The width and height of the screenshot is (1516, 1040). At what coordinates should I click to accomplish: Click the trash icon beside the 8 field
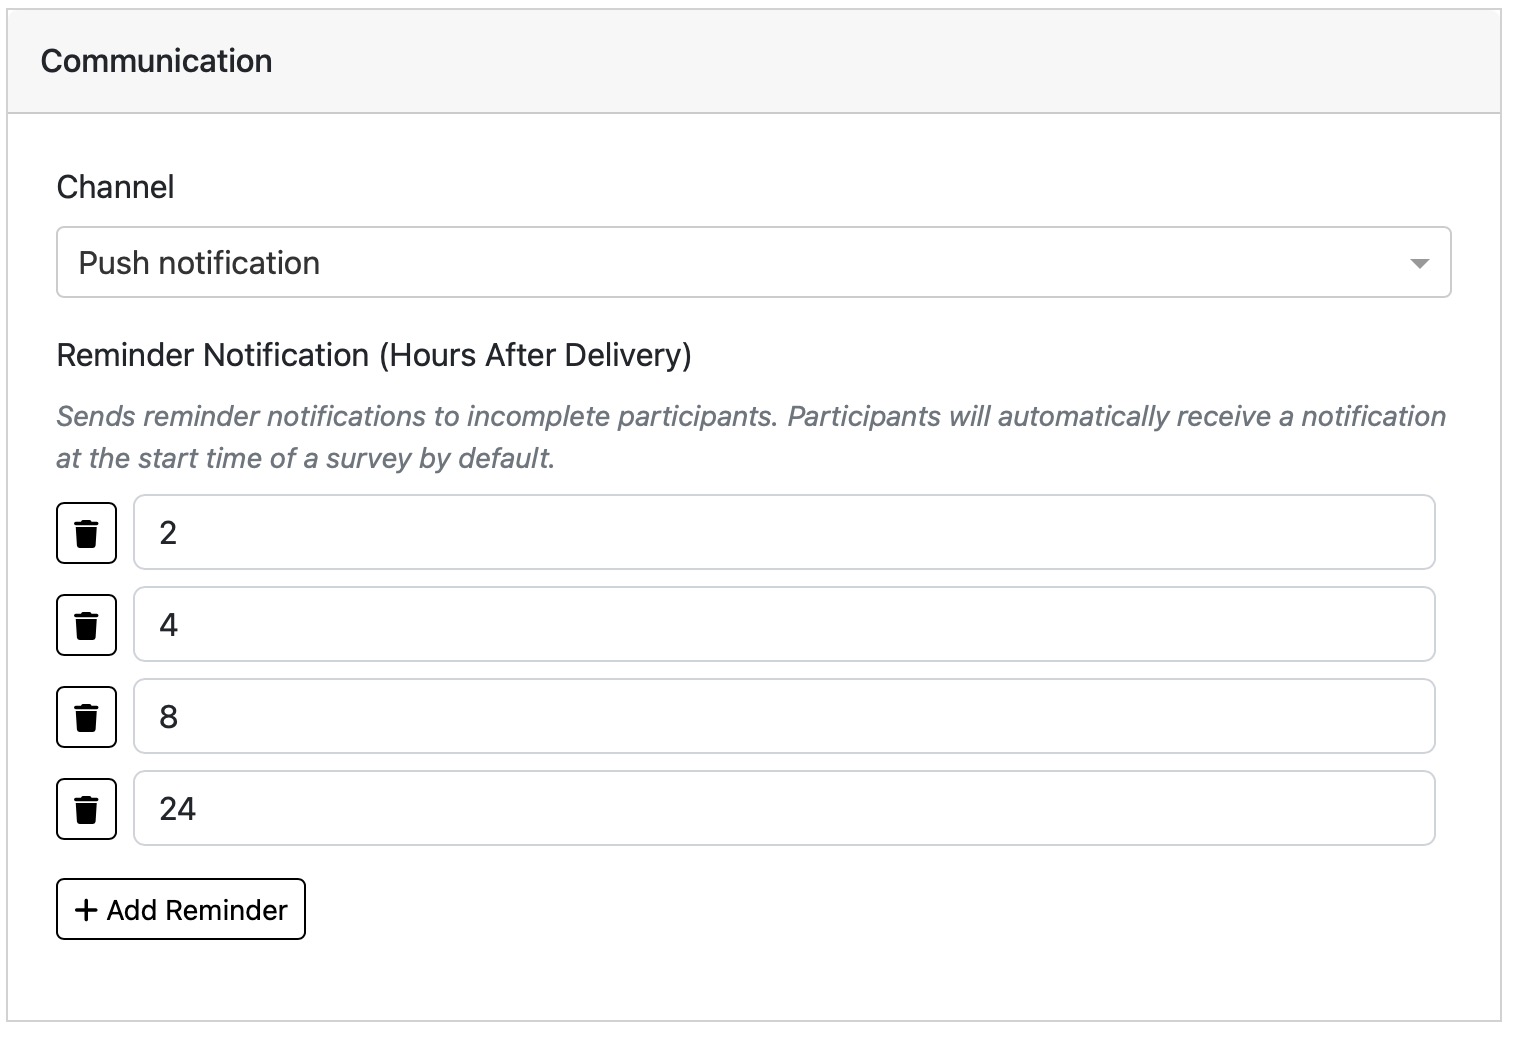pos(86,717)
